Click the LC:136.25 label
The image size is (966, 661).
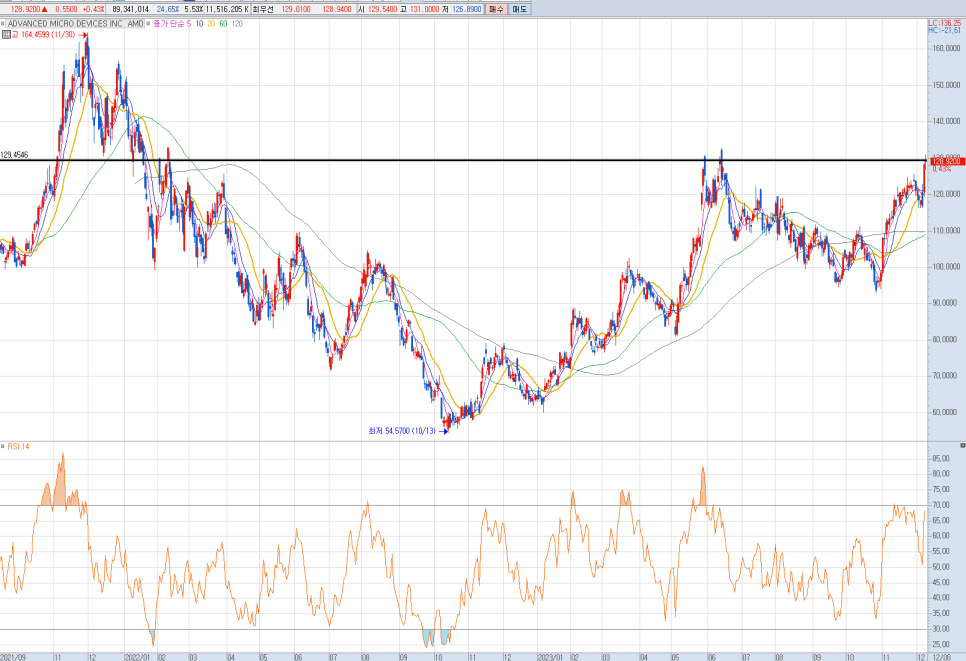tap(945, 23)
